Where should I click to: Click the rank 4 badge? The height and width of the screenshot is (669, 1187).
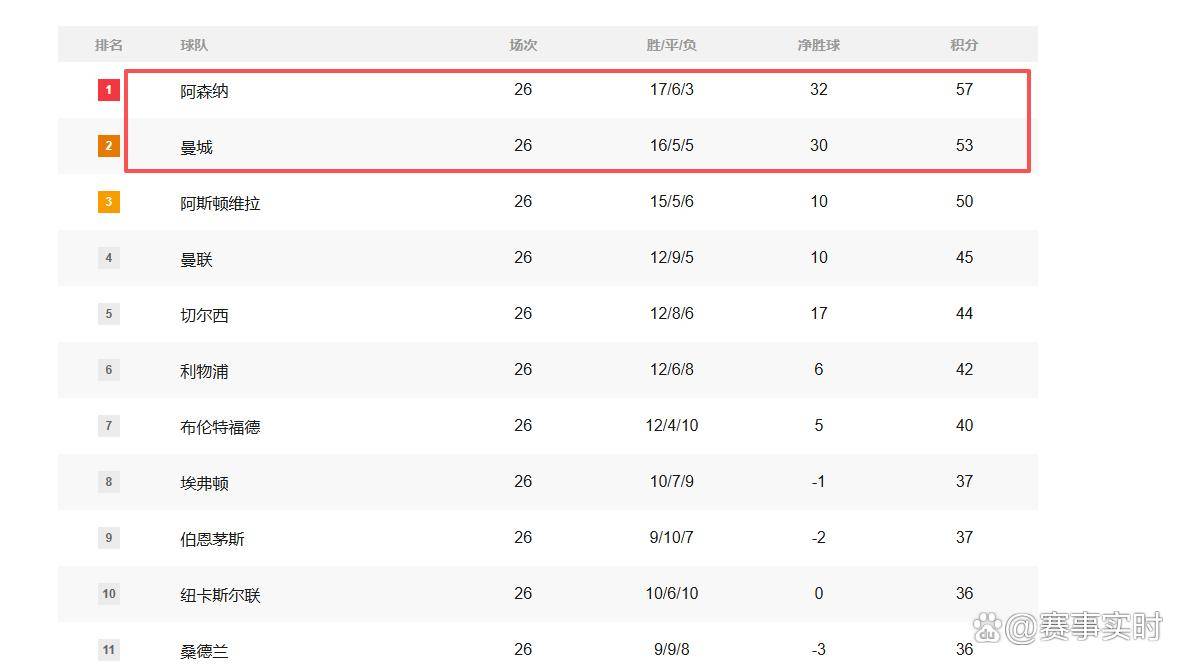click(109, 258)
